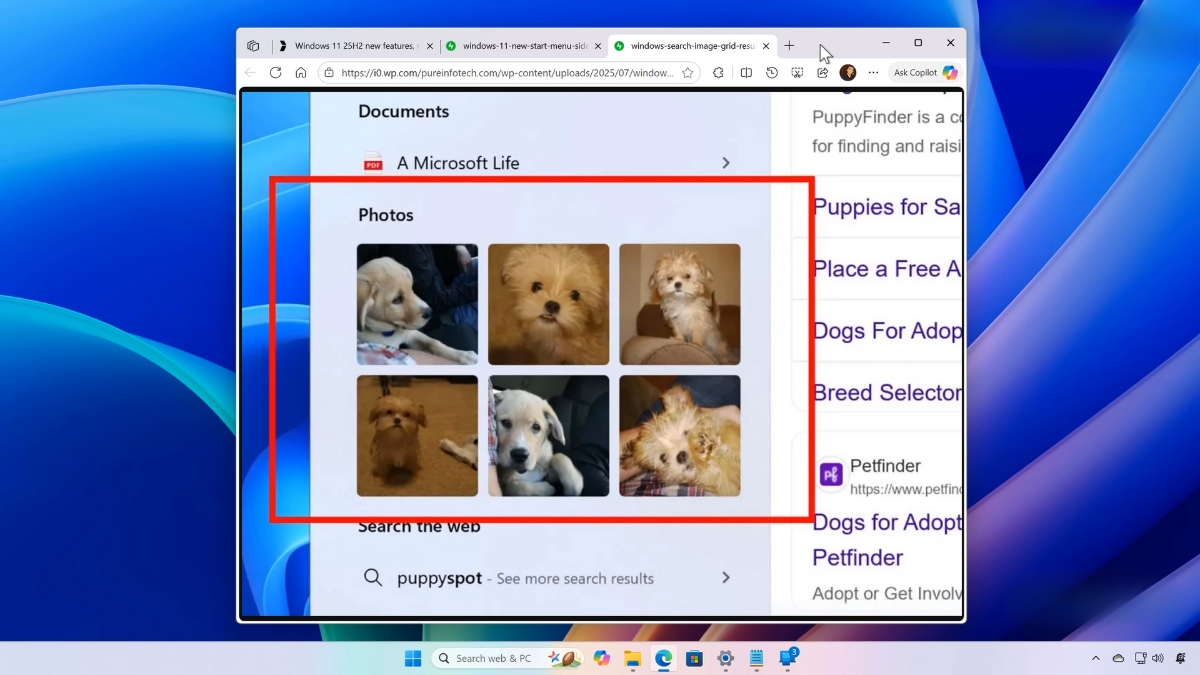Open File Explorer from the taskbar
1200x675 pixels.
pyautogui.click(x=632, y=658)
